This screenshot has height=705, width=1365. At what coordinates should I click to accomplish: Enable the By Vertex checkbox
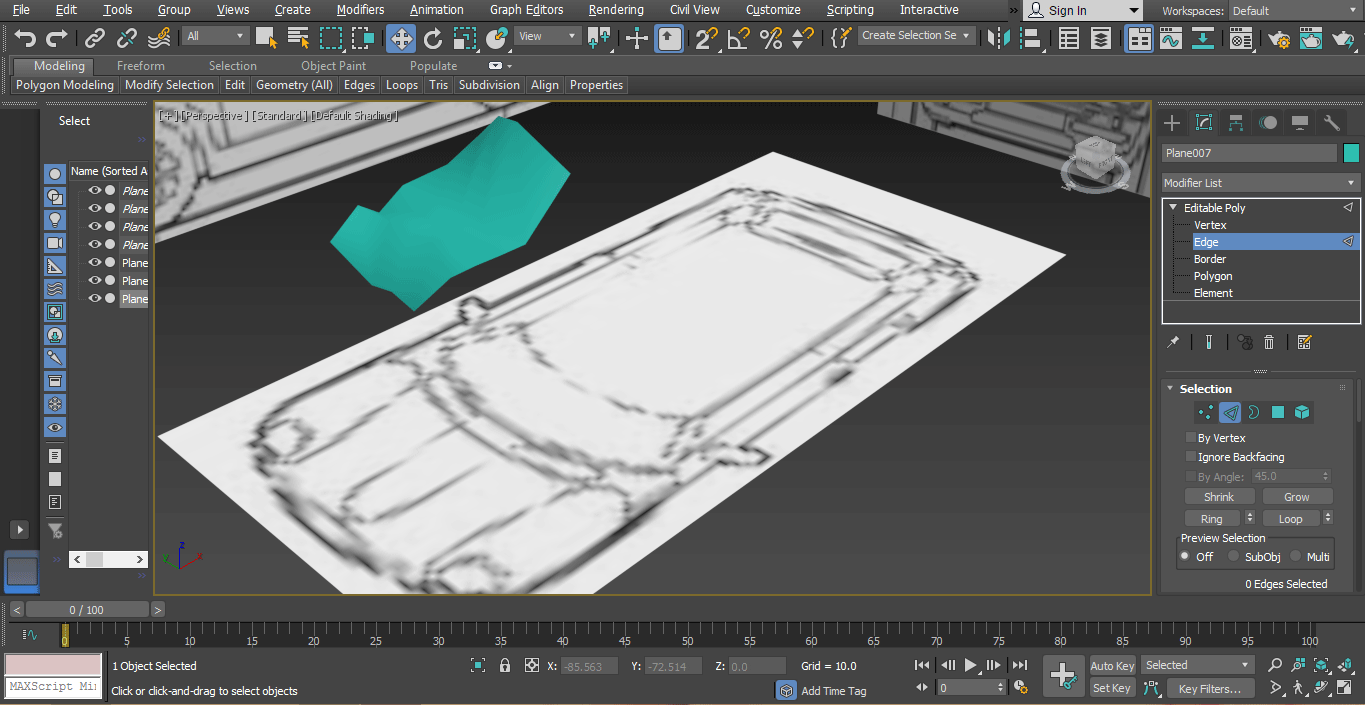click(1191, 437)
